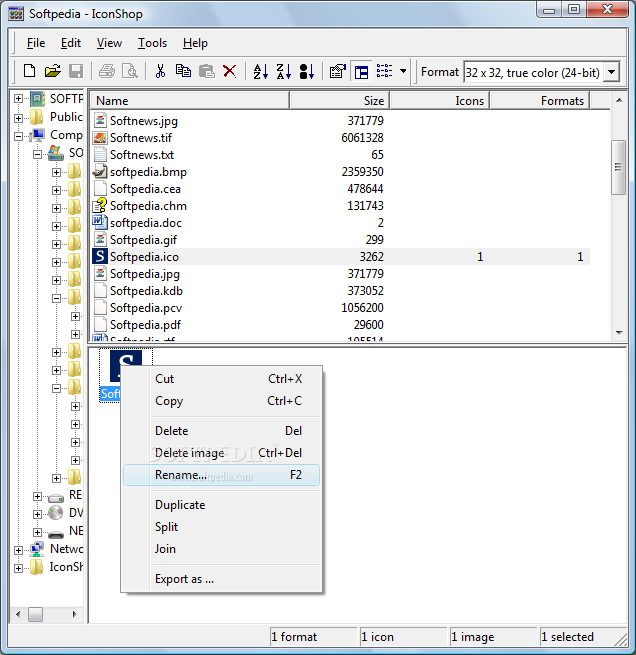This screenshot has height=655, width=636.
Task: Choose Join from the context menu
Action: point(221,549)
